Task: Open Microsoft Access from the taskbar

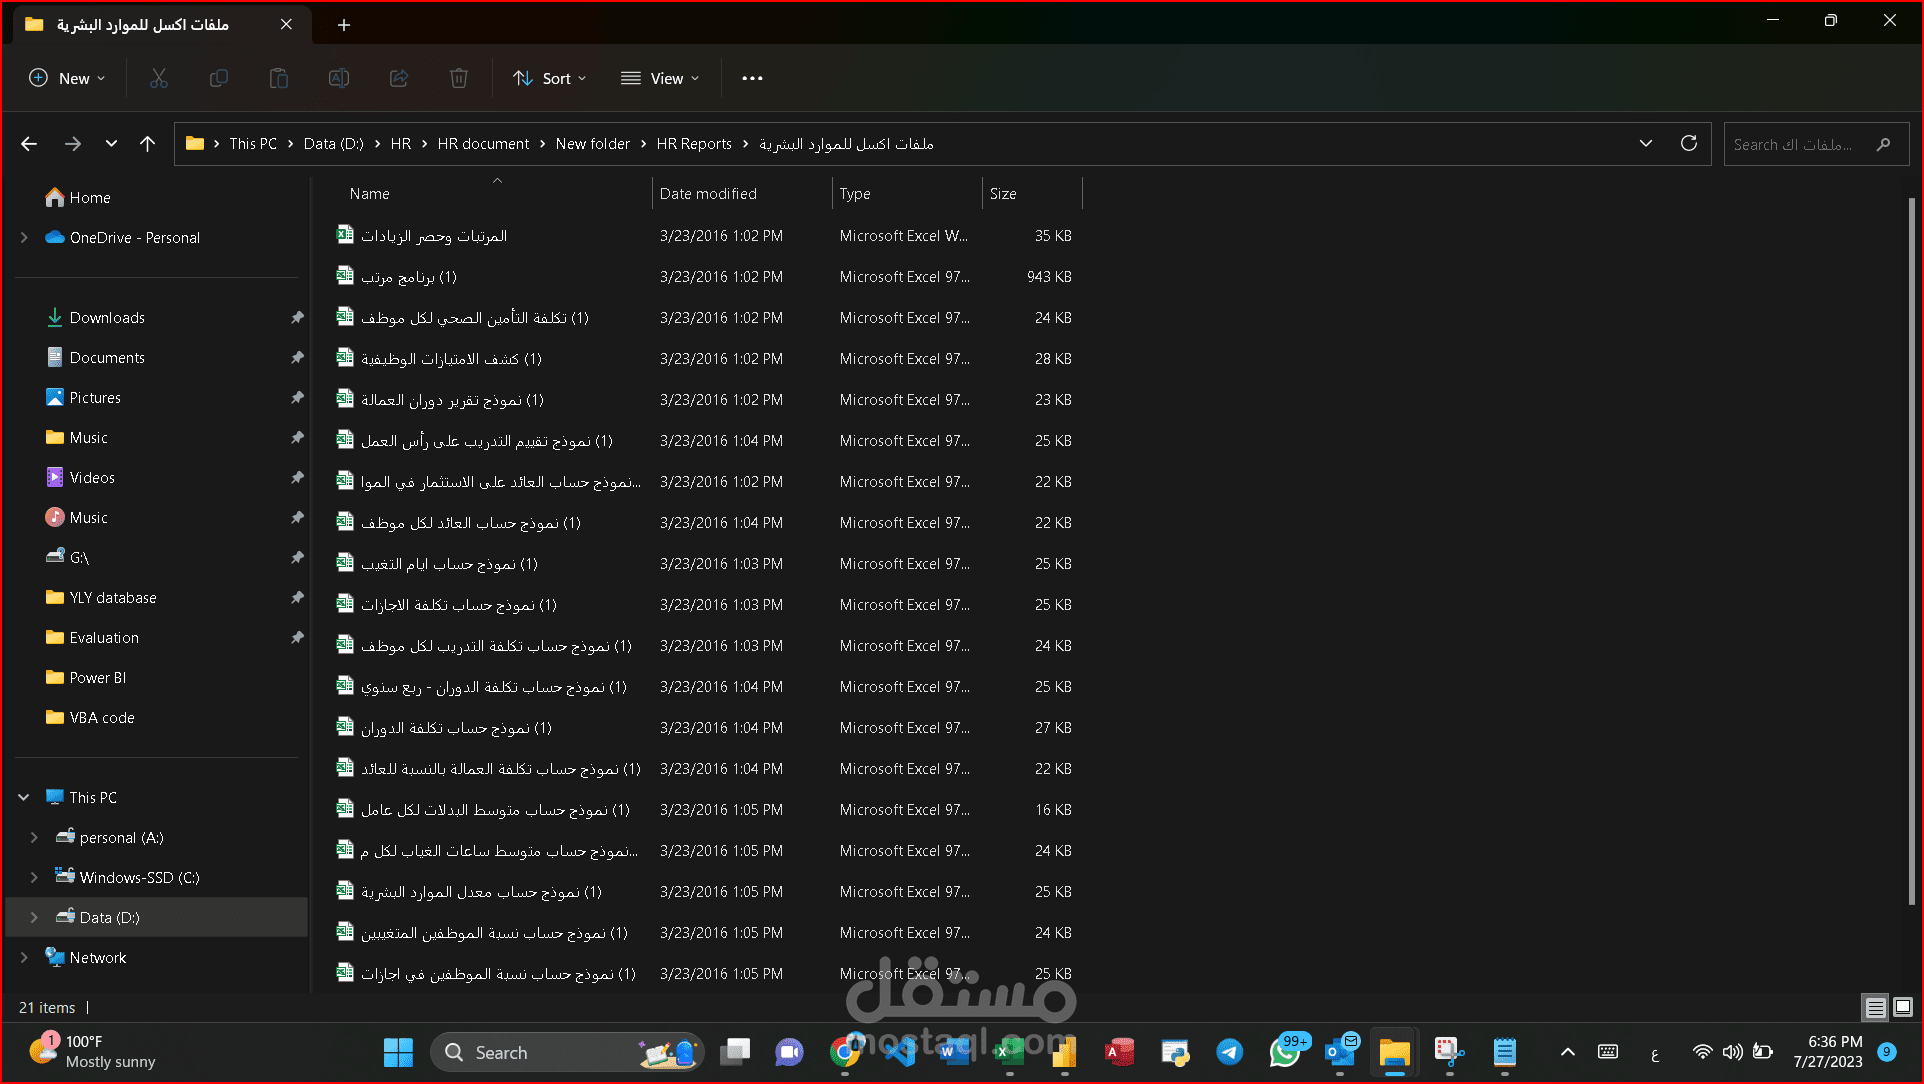Action: click(1119, 1052)
